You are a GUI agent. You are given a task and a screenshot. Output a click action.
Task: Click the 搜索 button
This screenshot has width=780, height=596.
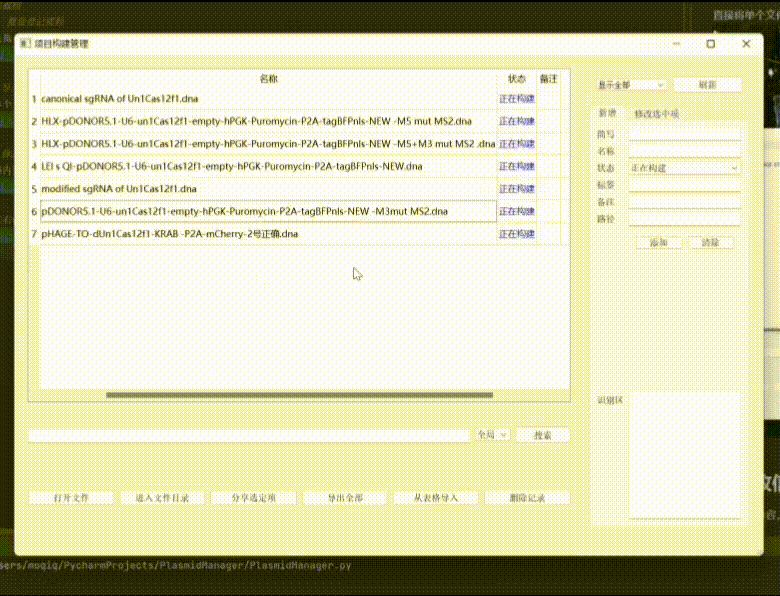pyautogui.click(x=542, y=435)
